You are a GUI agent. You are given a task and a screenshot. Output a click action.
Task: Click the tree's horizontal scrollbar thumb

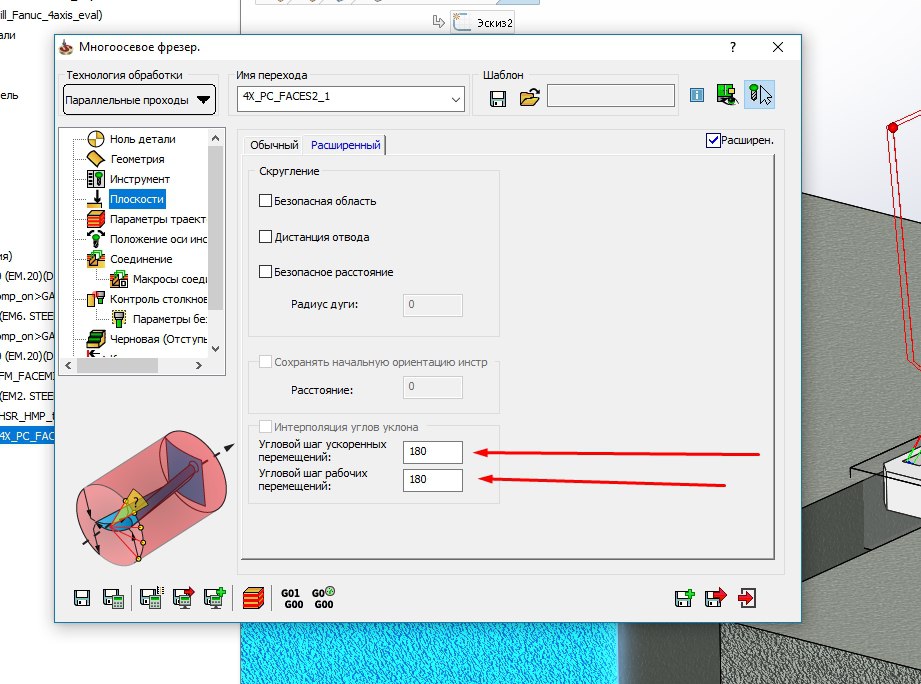[117, 365]
